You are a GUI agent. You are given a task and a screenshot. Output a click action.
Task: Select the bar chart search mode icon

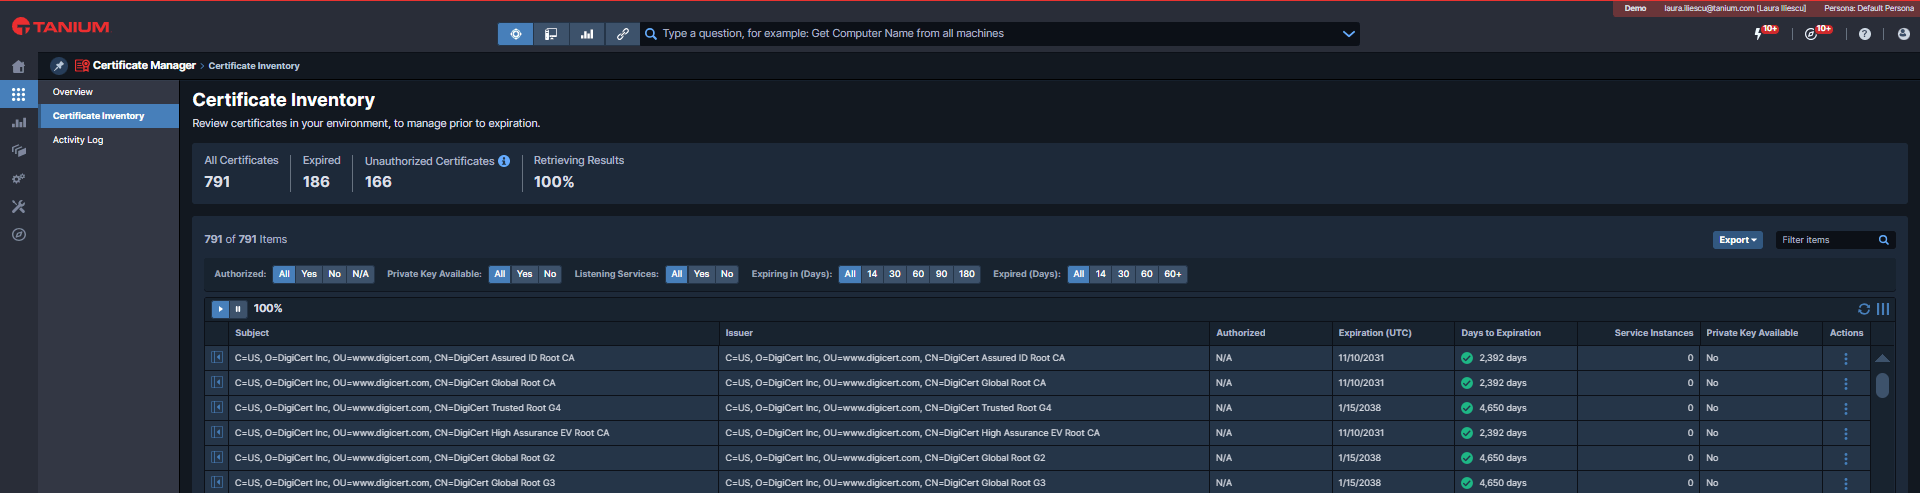tap(587, 34)
